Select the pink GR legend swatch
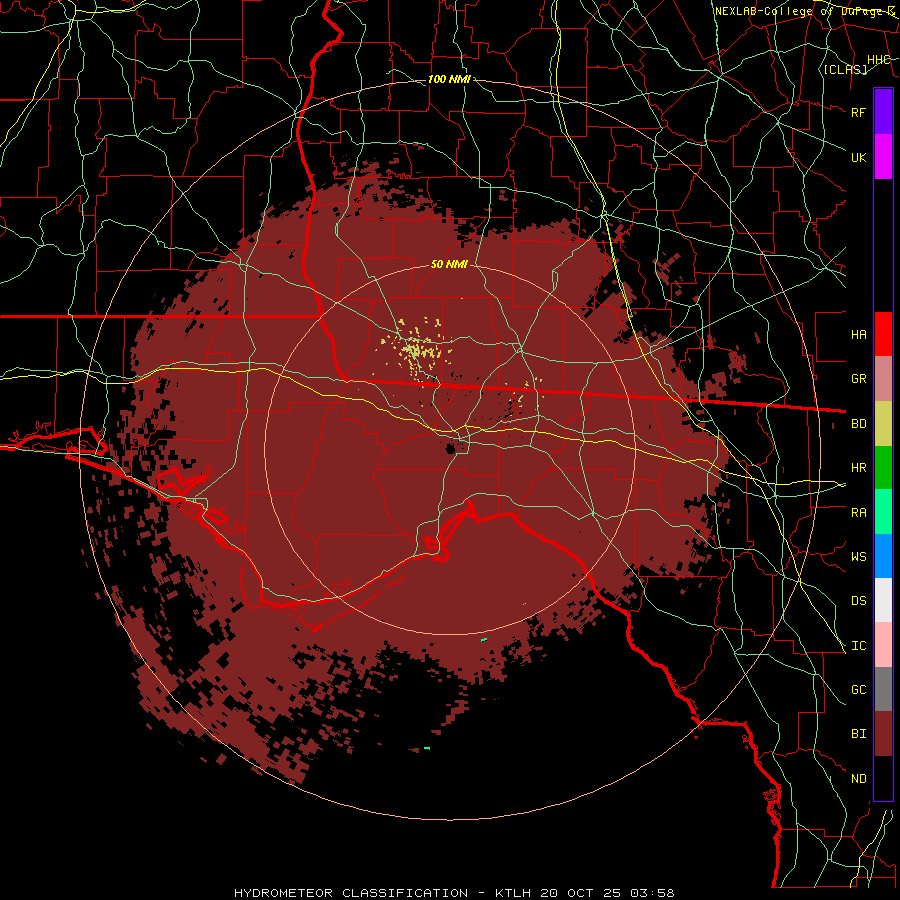Image resolution: width=900 pixels, height=900 pixels. pos(883,378)
